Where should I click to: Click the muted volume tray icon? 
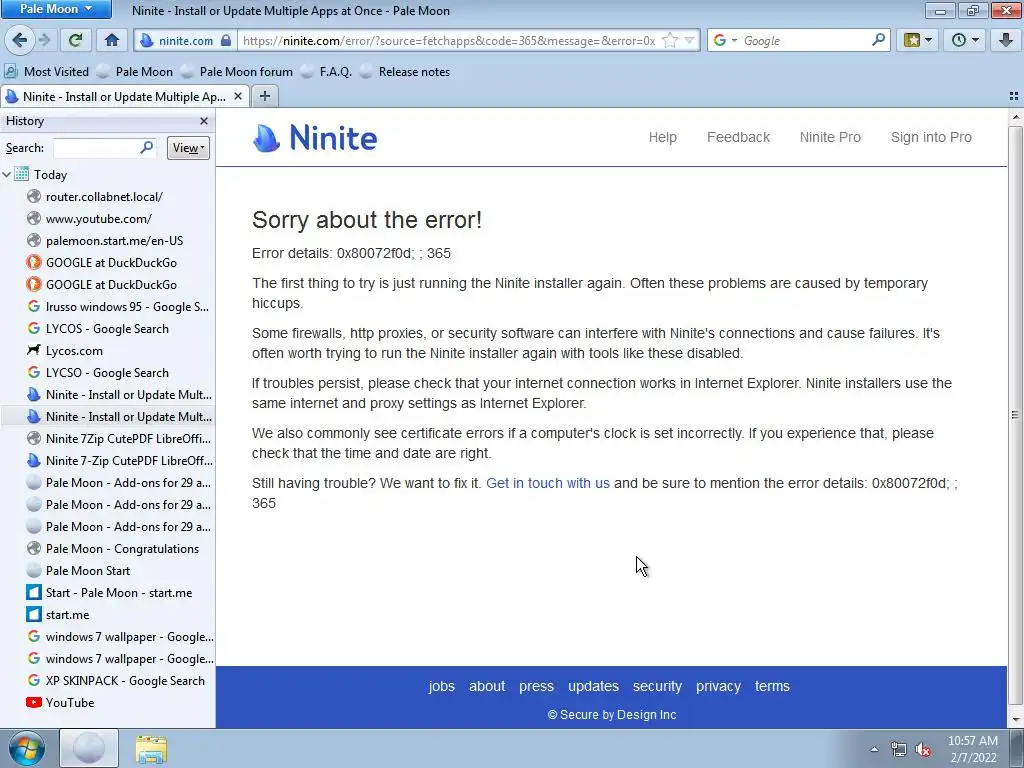pos(922,750)
